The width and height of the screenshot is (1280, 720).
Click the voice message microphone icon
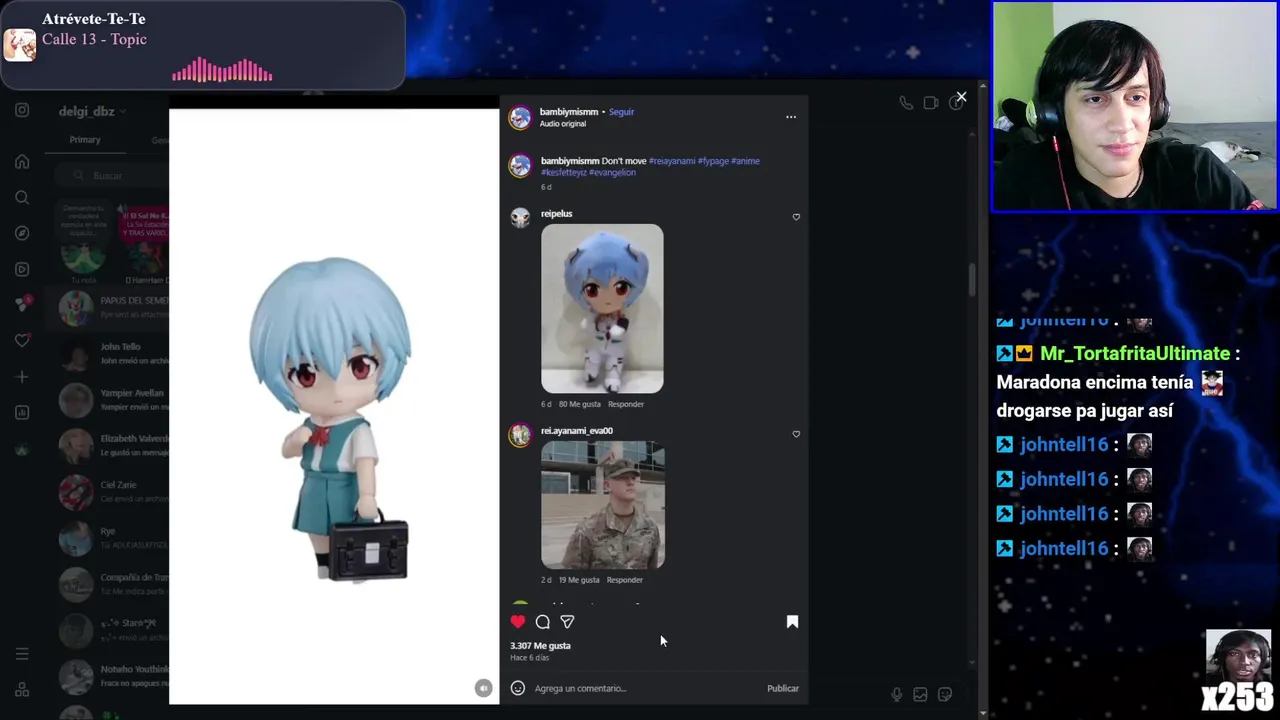(x=896, y=694)
